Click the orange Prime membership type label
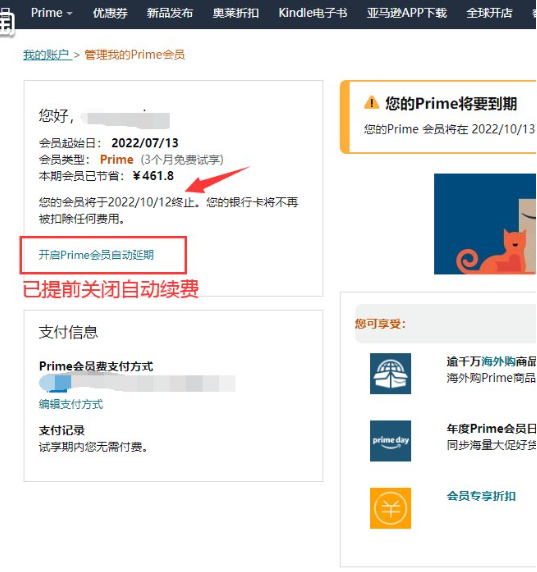 [x=117, y=159]
